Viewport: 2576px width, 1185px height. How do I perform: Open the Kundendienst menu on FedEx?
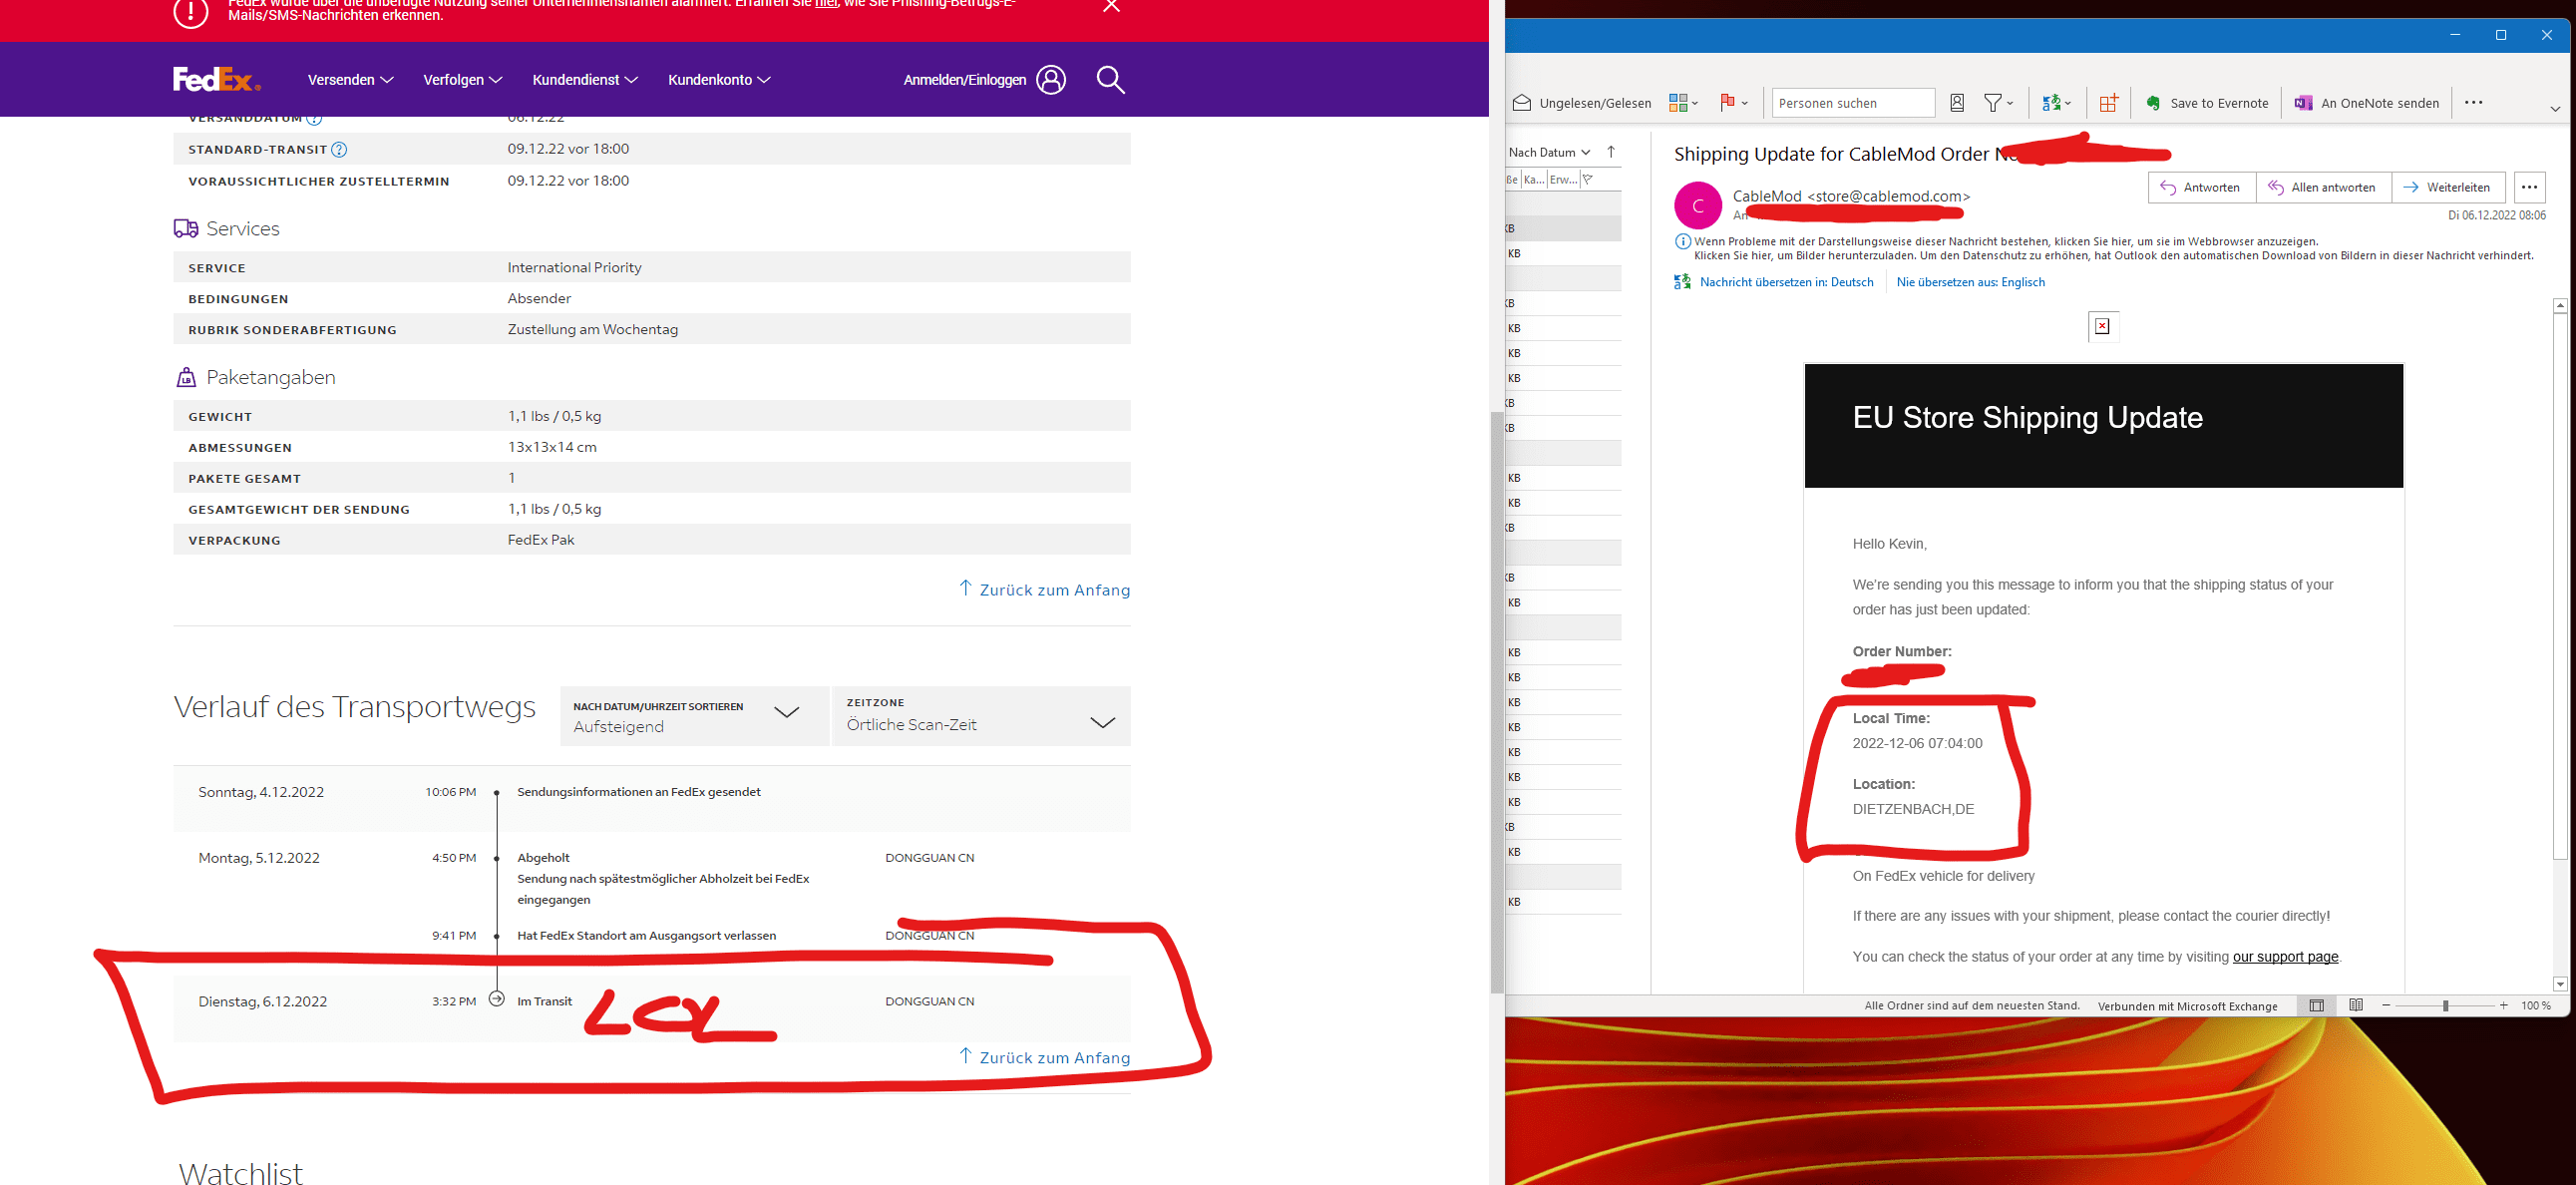click(x=585, y=79)
